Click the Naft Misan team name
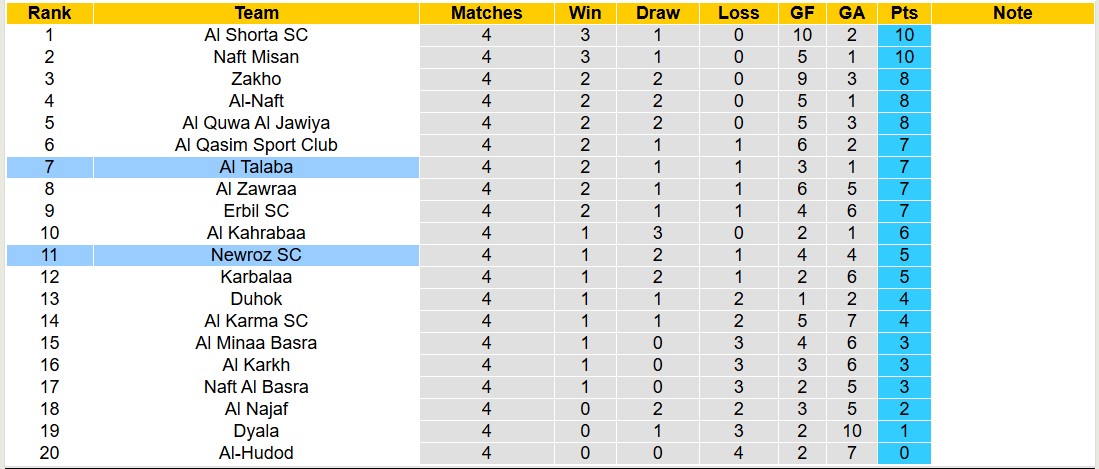This screenshot has width=1099, height=469. (x=256, y=57)
